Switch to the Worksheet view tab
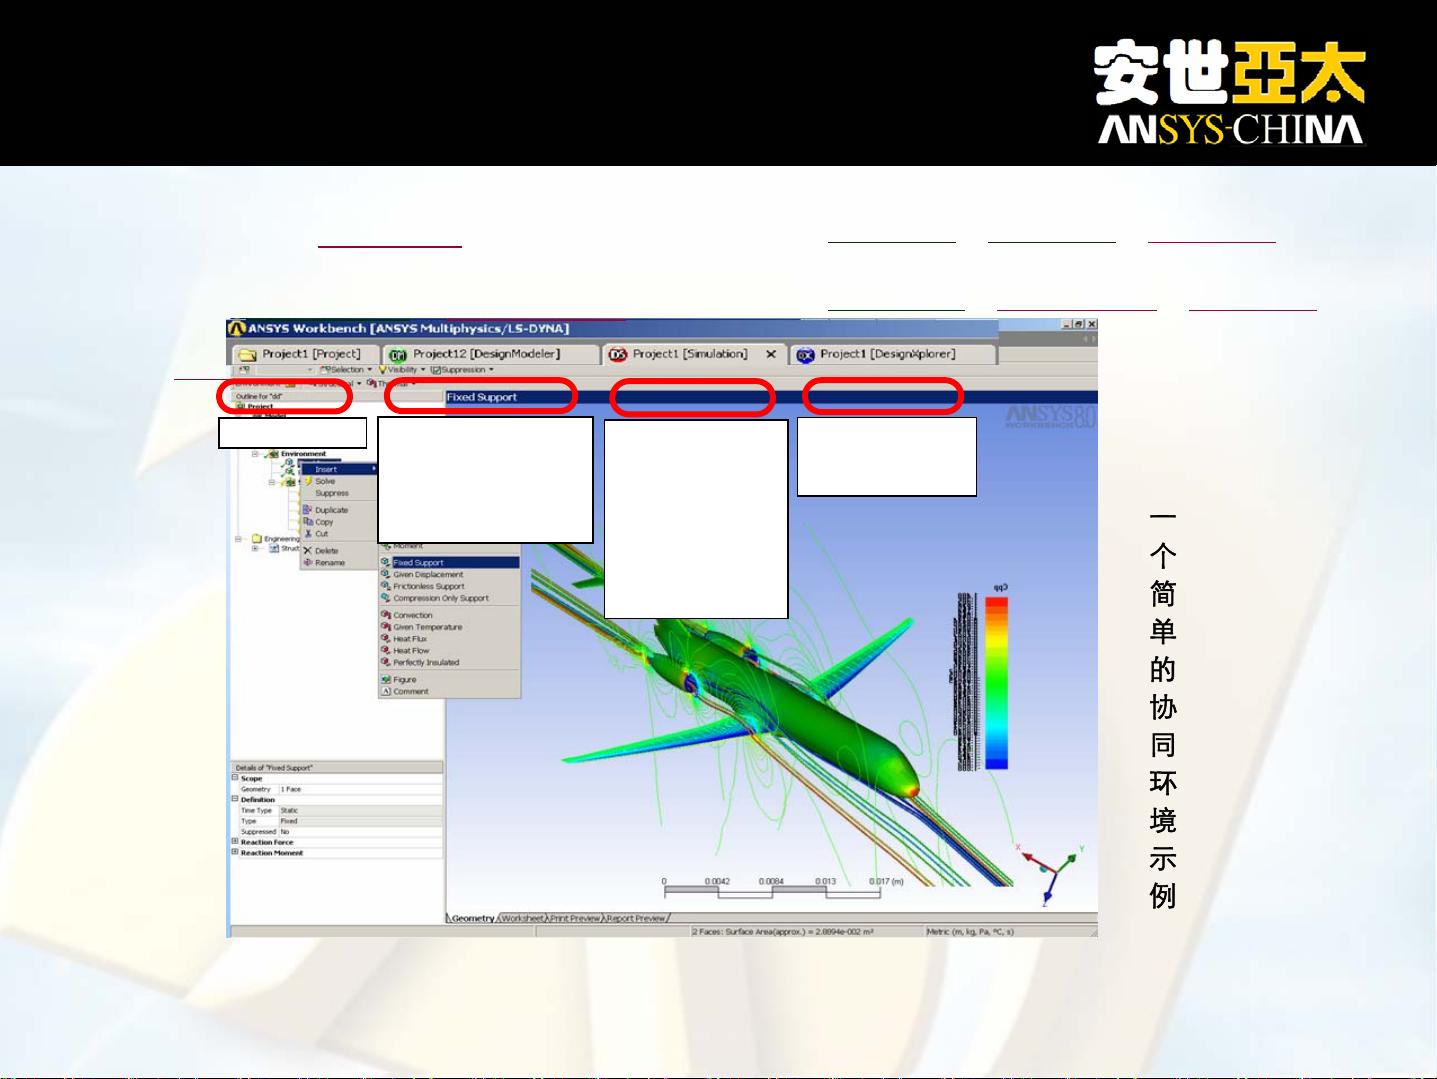The width and height of the screenshot is (1437, 1079). pyautogui.click(x=524, y=918)
